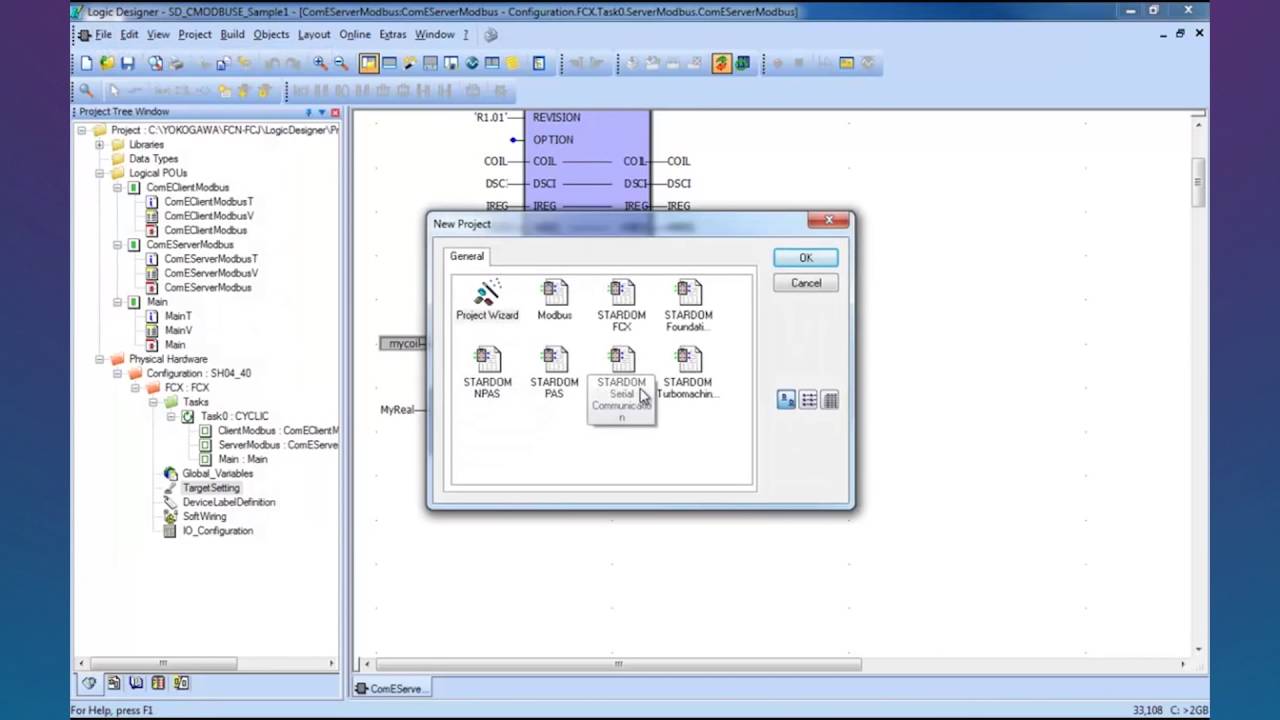
Task: Select DeviceLabelDefinition tree item
Action: 229,502
